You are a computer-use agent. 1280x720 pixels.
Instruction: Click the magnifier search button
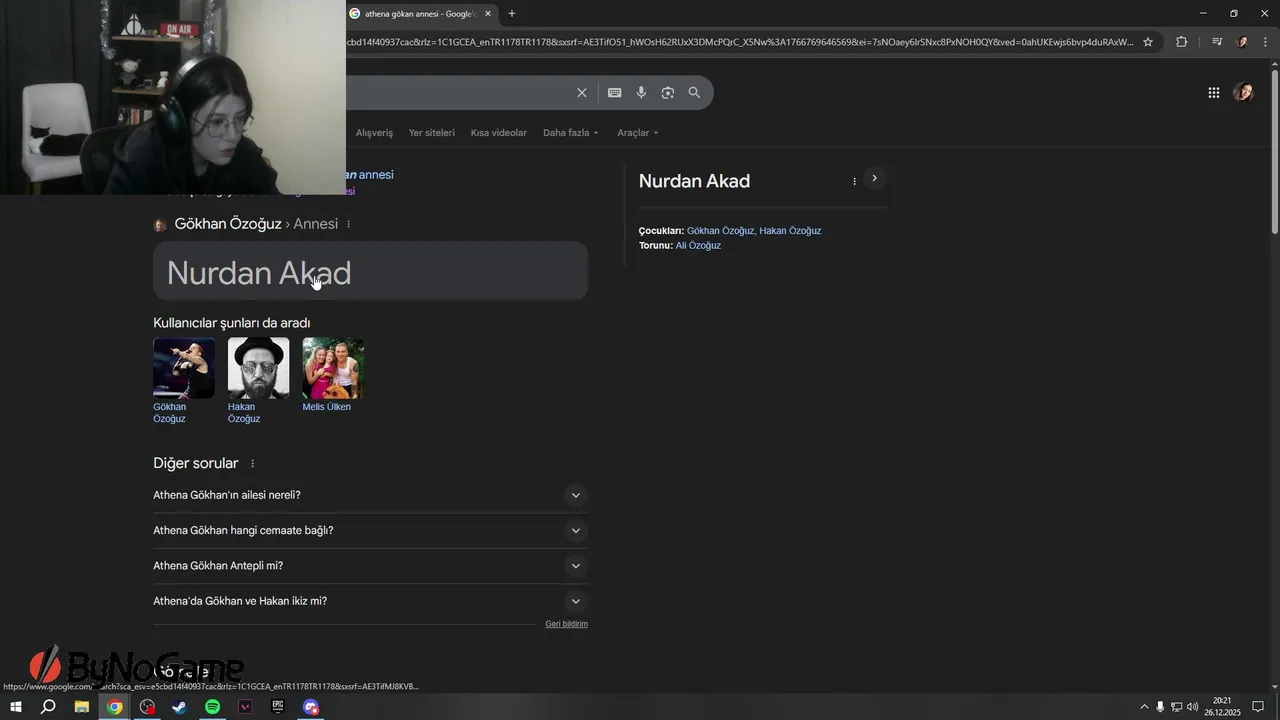tap(694, 92)
